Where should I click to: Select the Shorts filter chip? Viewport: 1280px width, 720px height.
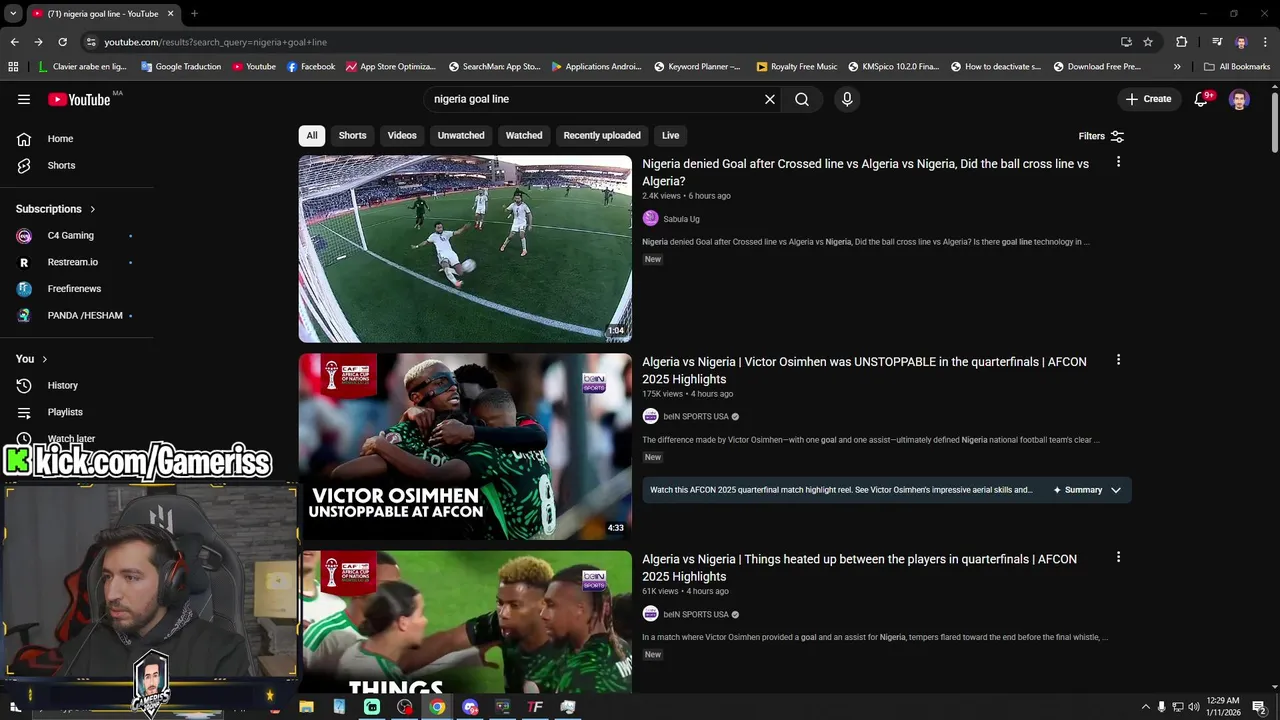click(352, 136)
